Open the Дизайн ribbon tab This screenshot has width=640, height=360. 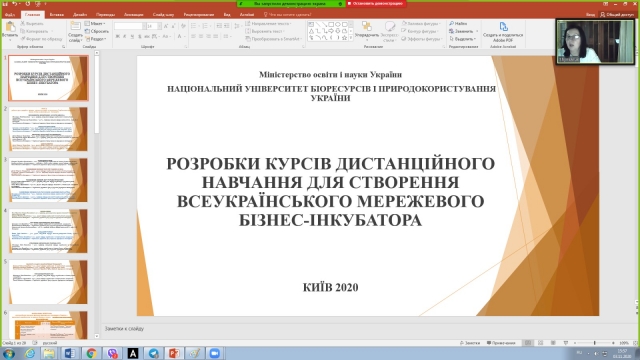click(80, 15)
